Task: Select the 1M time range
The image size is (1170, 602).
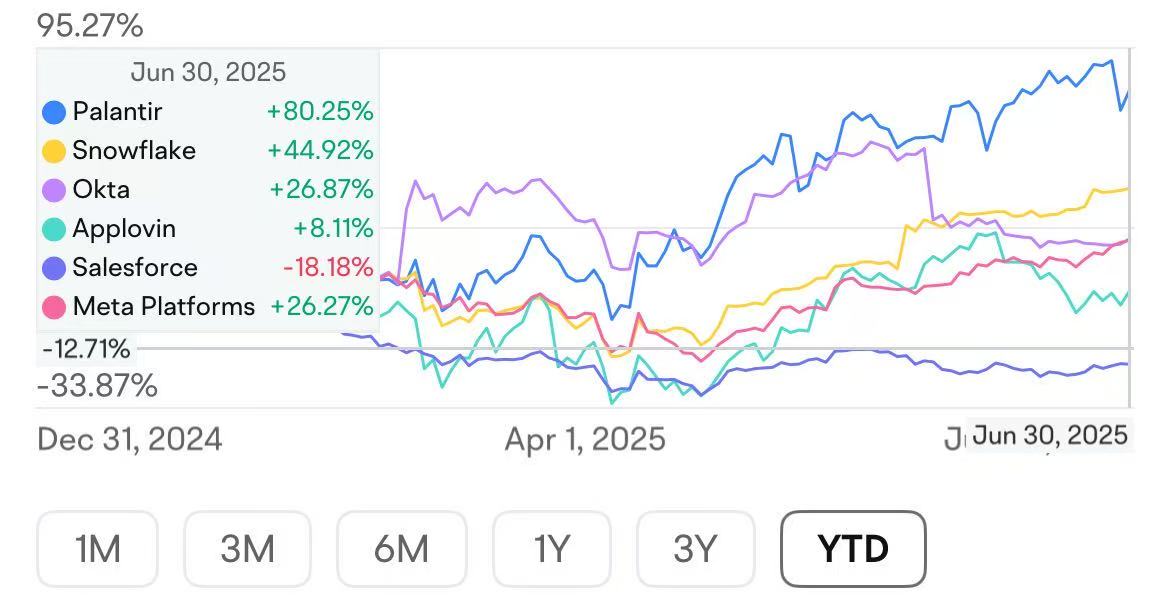Action: pos(98,548)
